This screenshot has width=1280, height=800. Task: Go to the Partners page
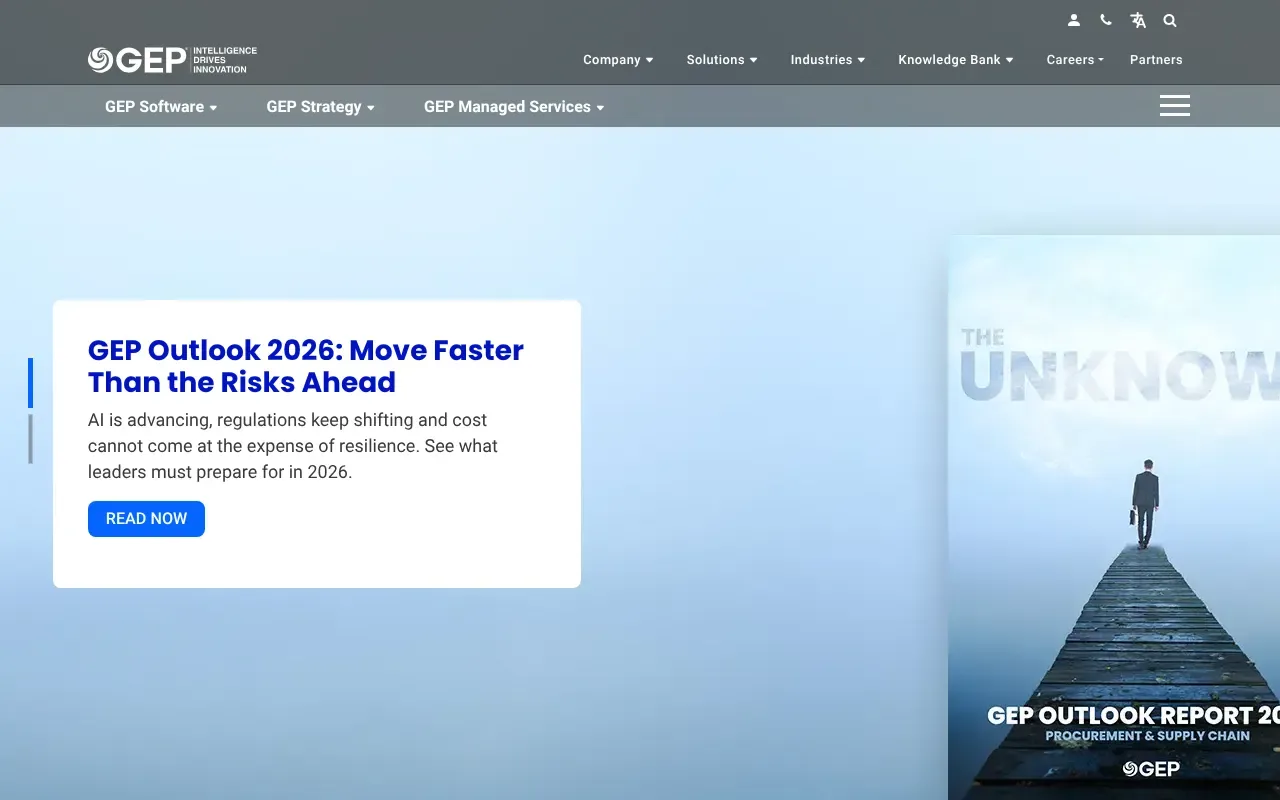pyautogui.click(x=1156, y=60)
